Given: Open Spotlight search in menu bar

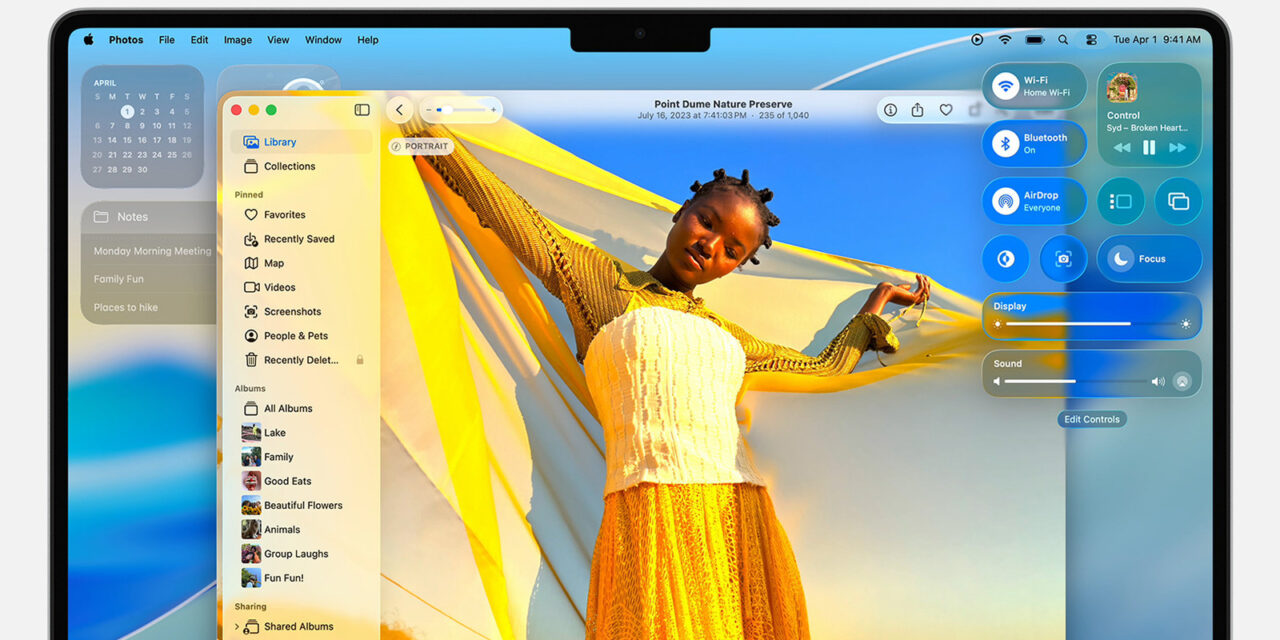Looking at the screenshot, I should pyautogui.click(x=1063, y=40).
